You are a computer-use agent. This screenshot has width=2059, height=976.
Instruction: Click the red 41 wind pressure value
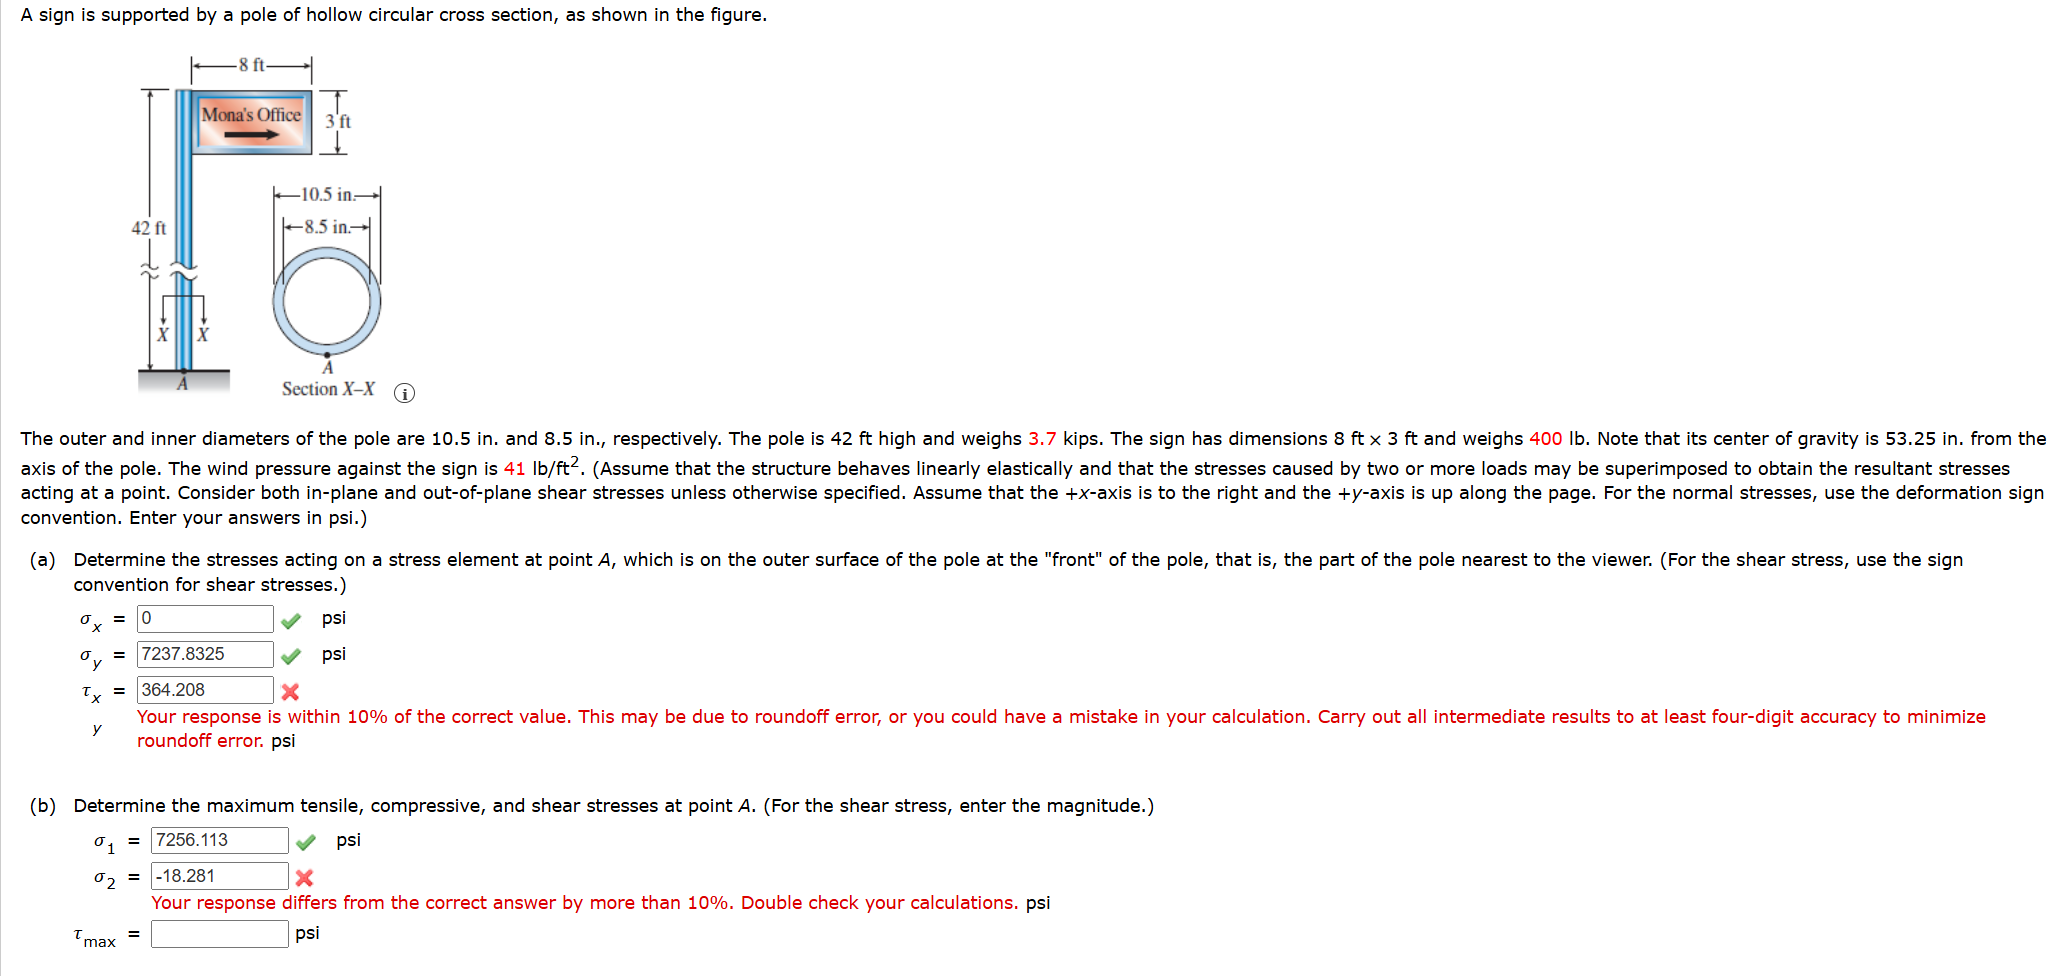coord(514,468)
